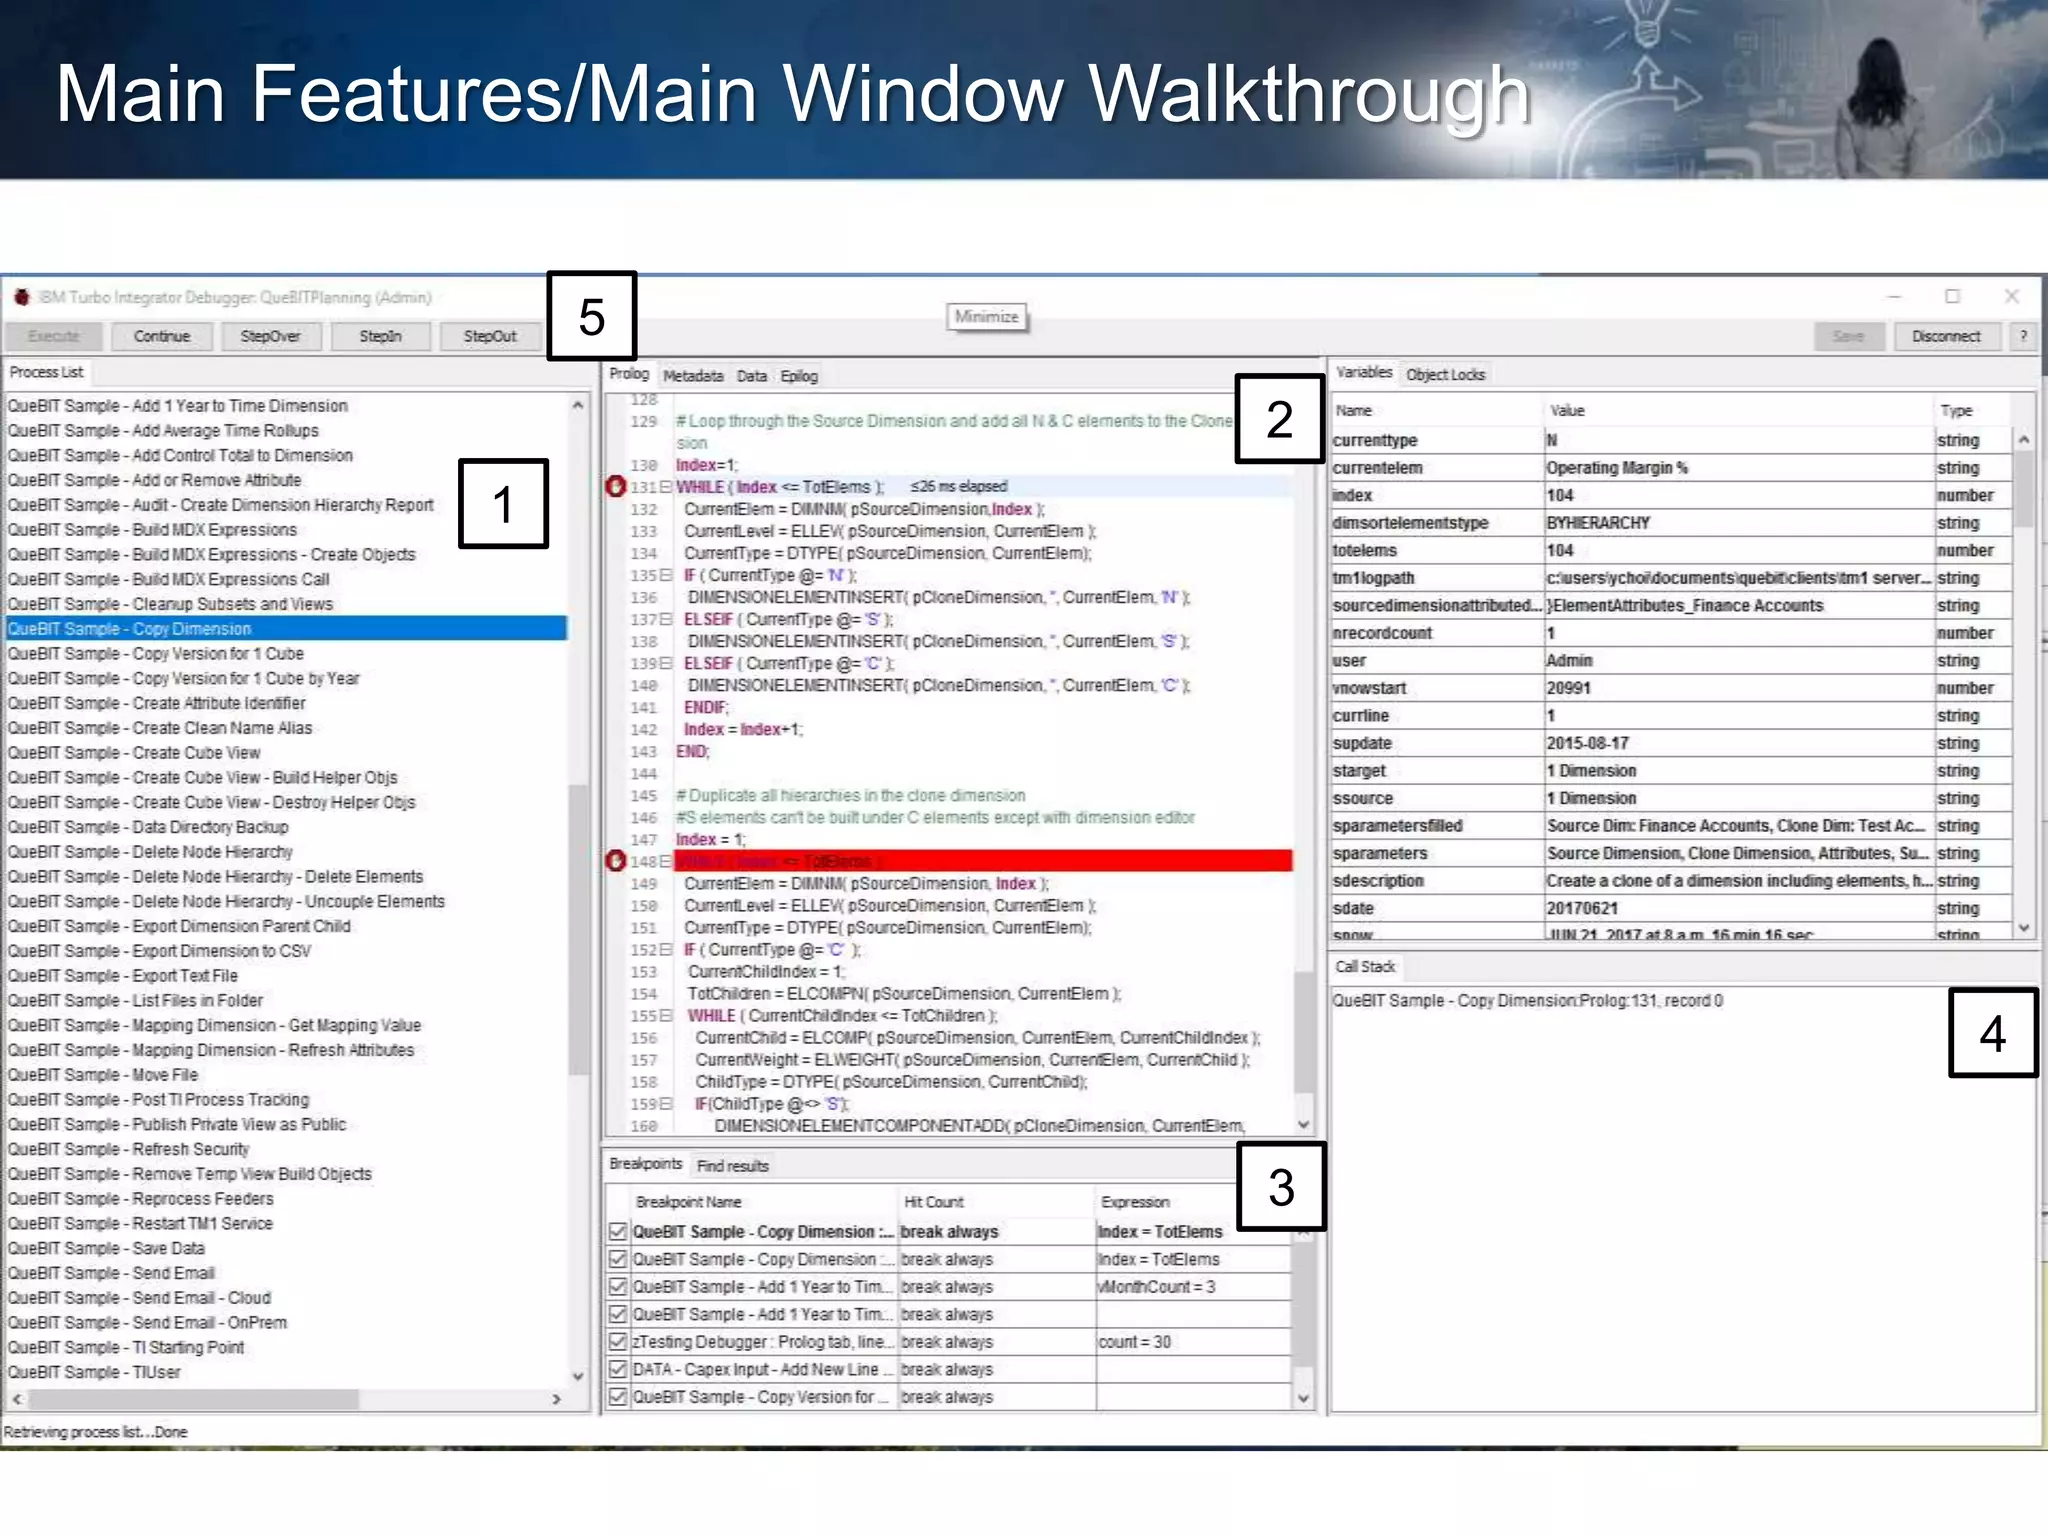
Task: Click the Expression column header
Action: [x=1135, y=1202]
